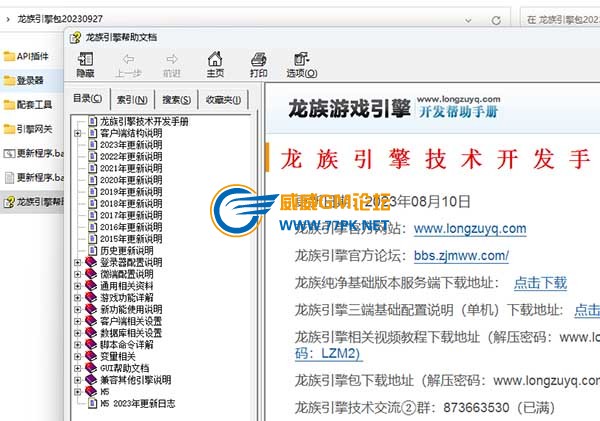Screen dimensions: 600x421
Task: Switch to the 索引(N) tab
Action: (x=132, y=100)
